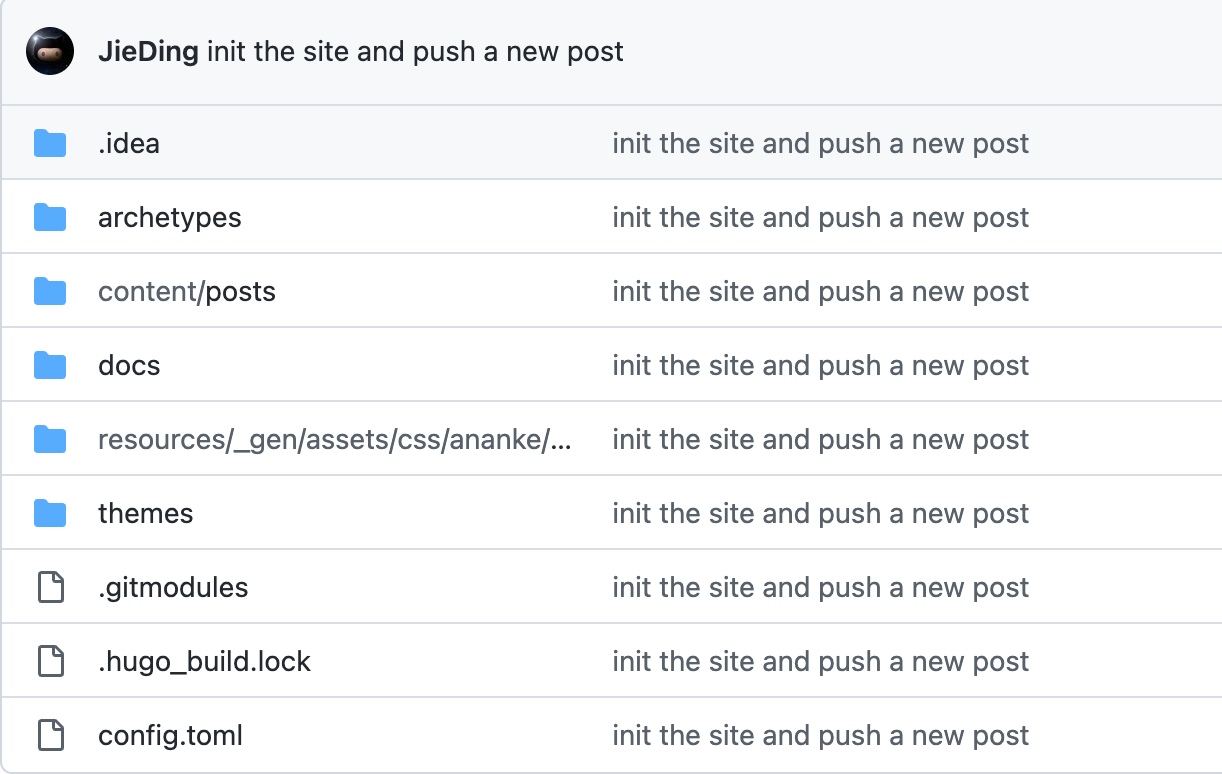1222x774 pixels.
Task: Click the resources/_gen folder icon
Action: [x=50, y=440]
